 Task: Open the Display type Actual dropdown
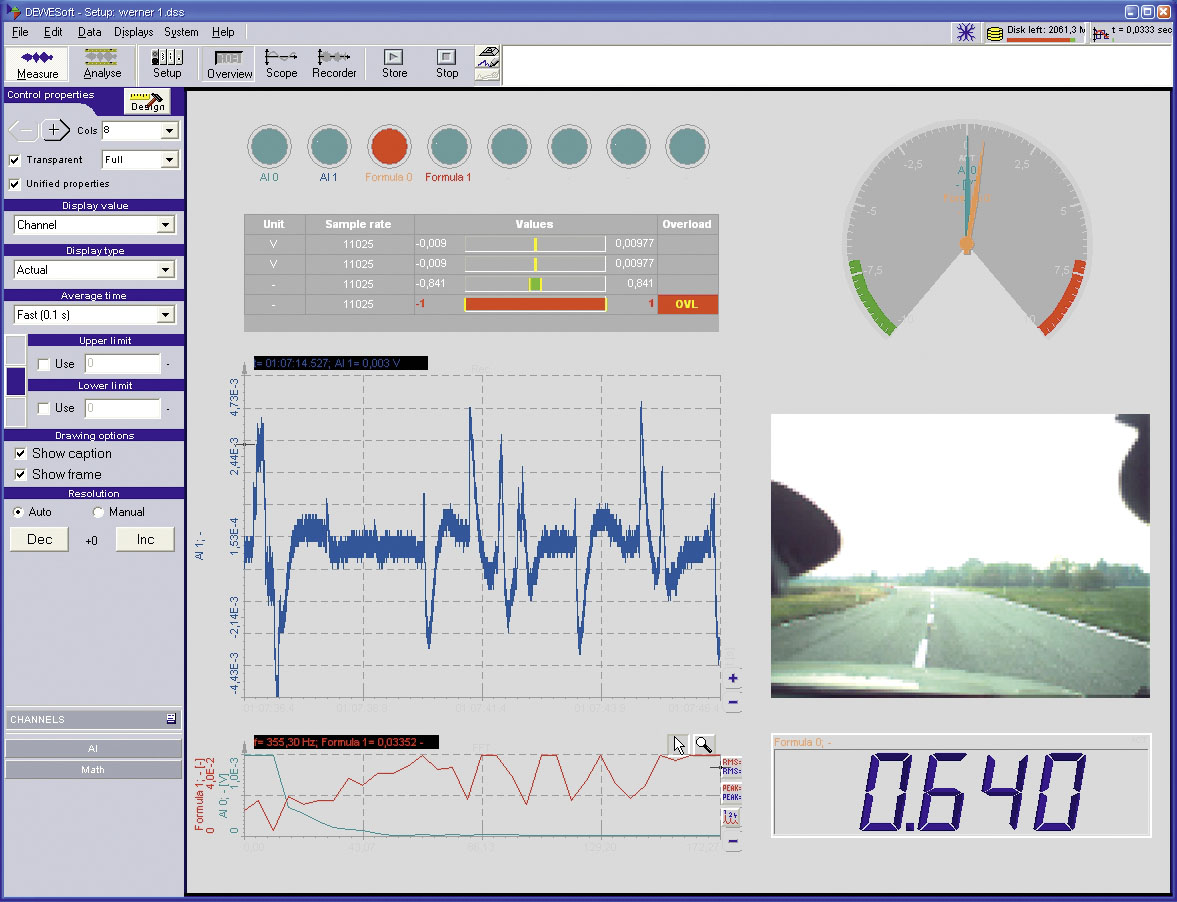click(x=165, y=270)
